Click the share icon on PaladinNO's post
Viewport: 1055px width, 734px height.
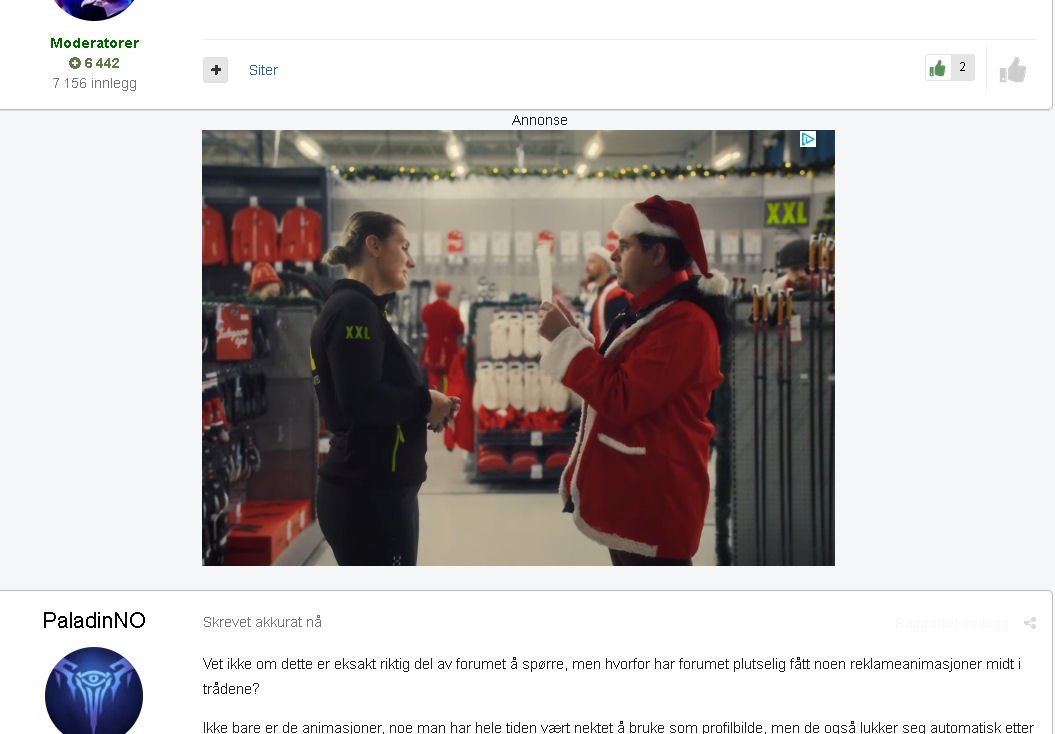1029,623
